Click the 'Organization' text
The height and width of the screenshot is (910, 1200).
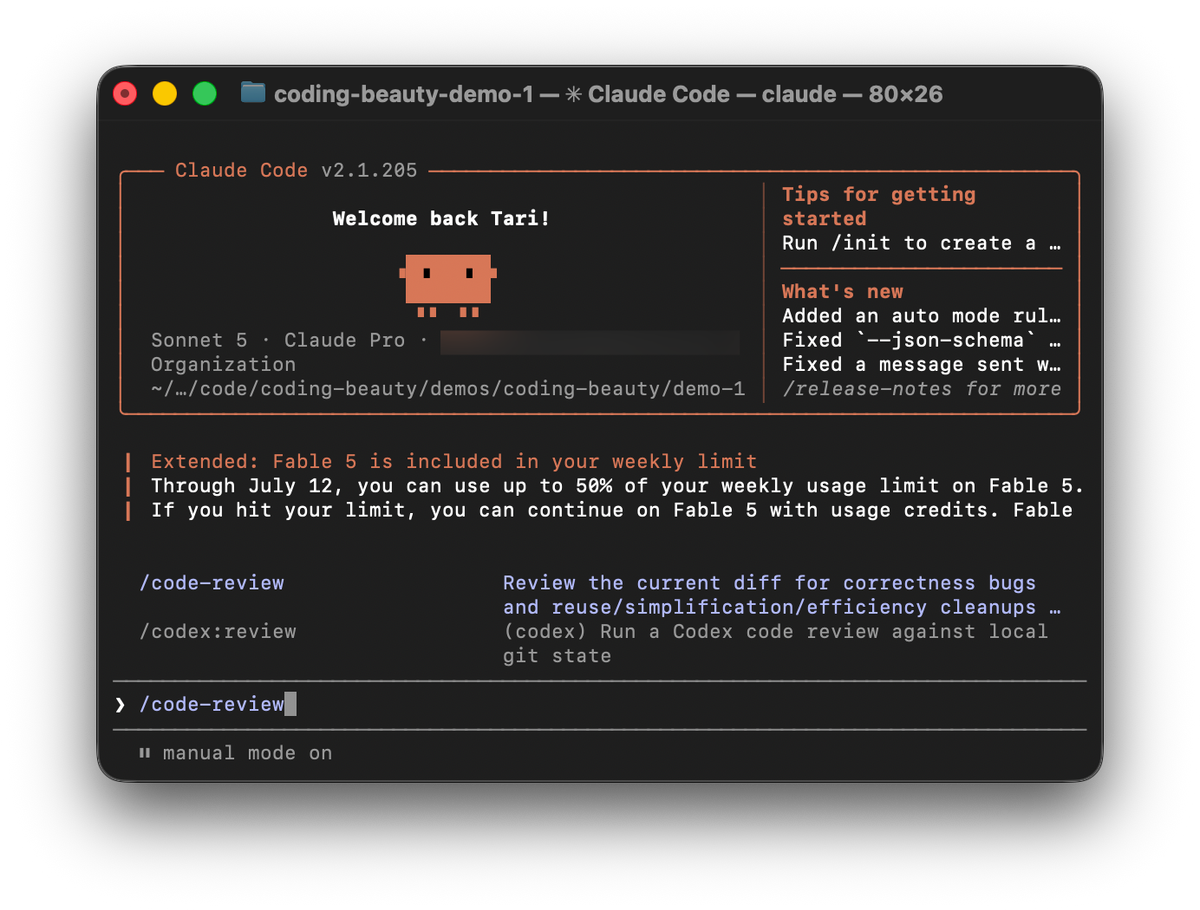point(223,364)
